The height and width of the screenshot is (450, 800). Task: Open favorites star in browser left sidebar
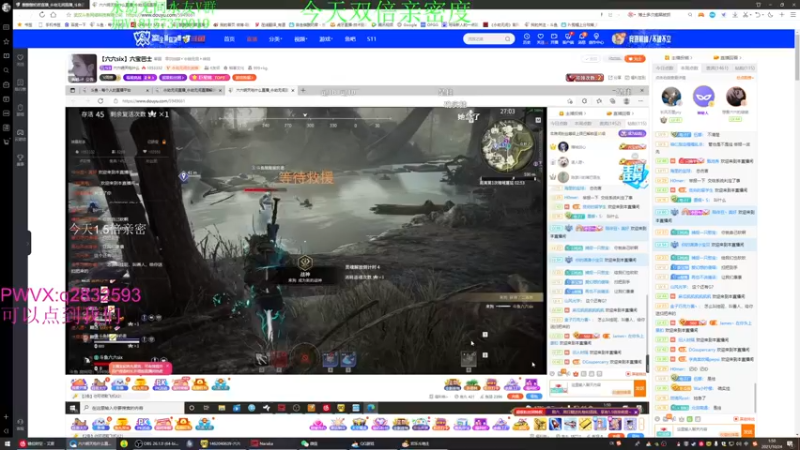coord(6,41)
